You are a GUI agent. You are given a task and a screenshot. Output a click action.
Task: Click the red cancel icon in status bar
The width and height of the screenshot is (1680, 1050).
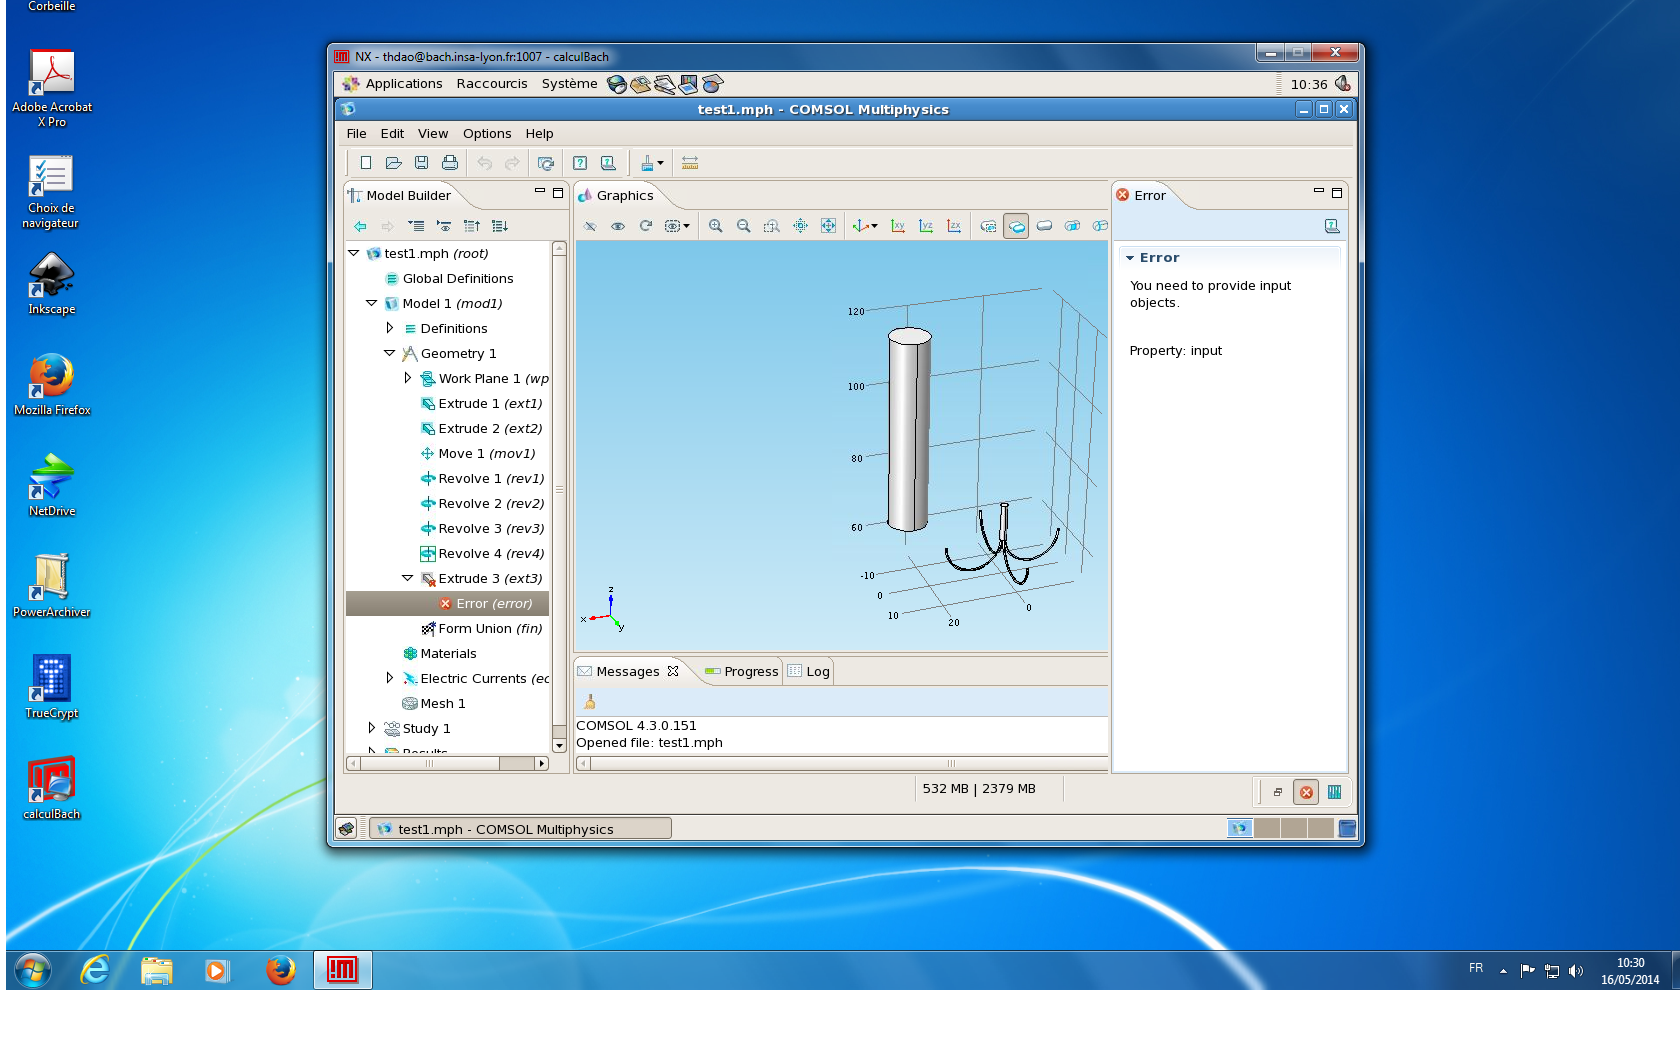pos(1306,792)
